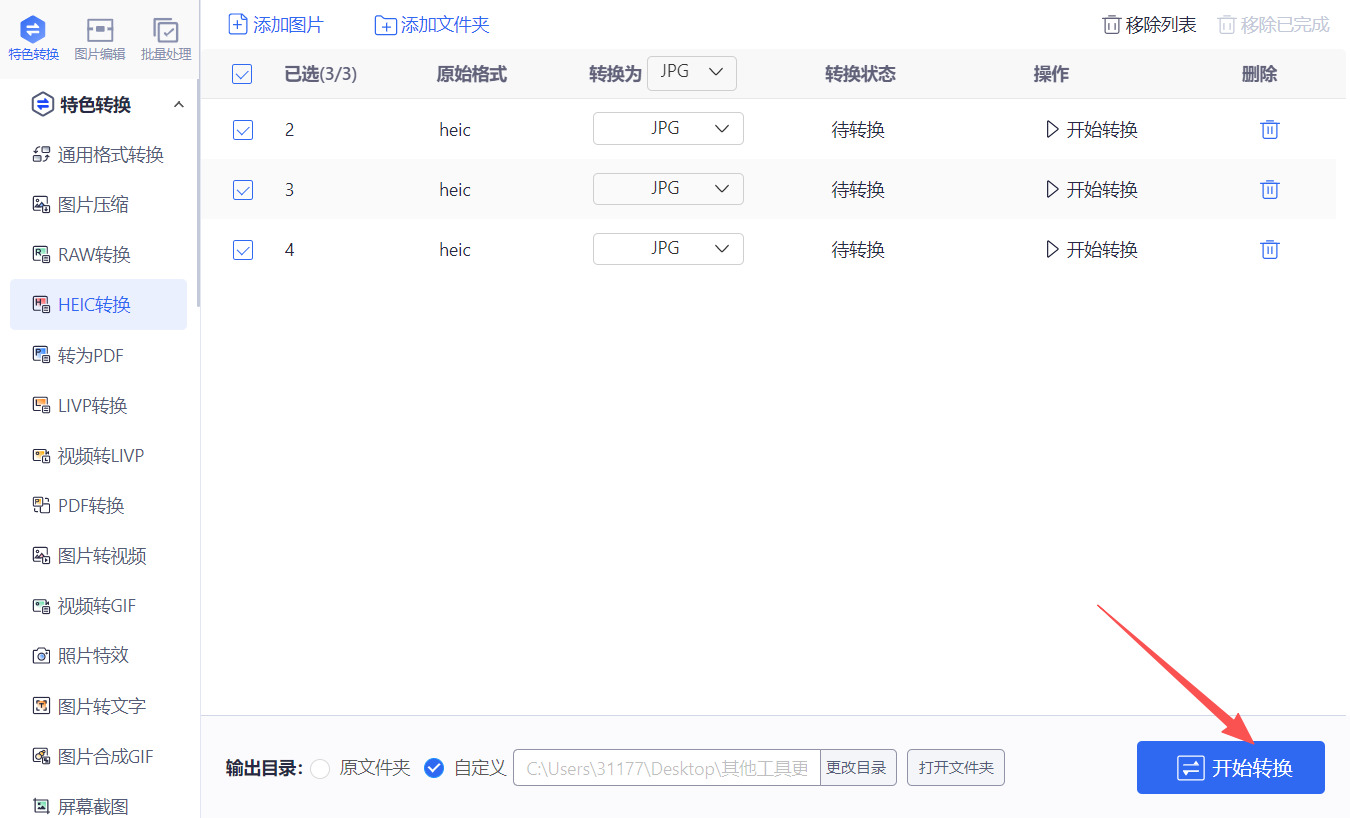
Task: Click the 添加图片 plus icon
Action: [238, 24]
